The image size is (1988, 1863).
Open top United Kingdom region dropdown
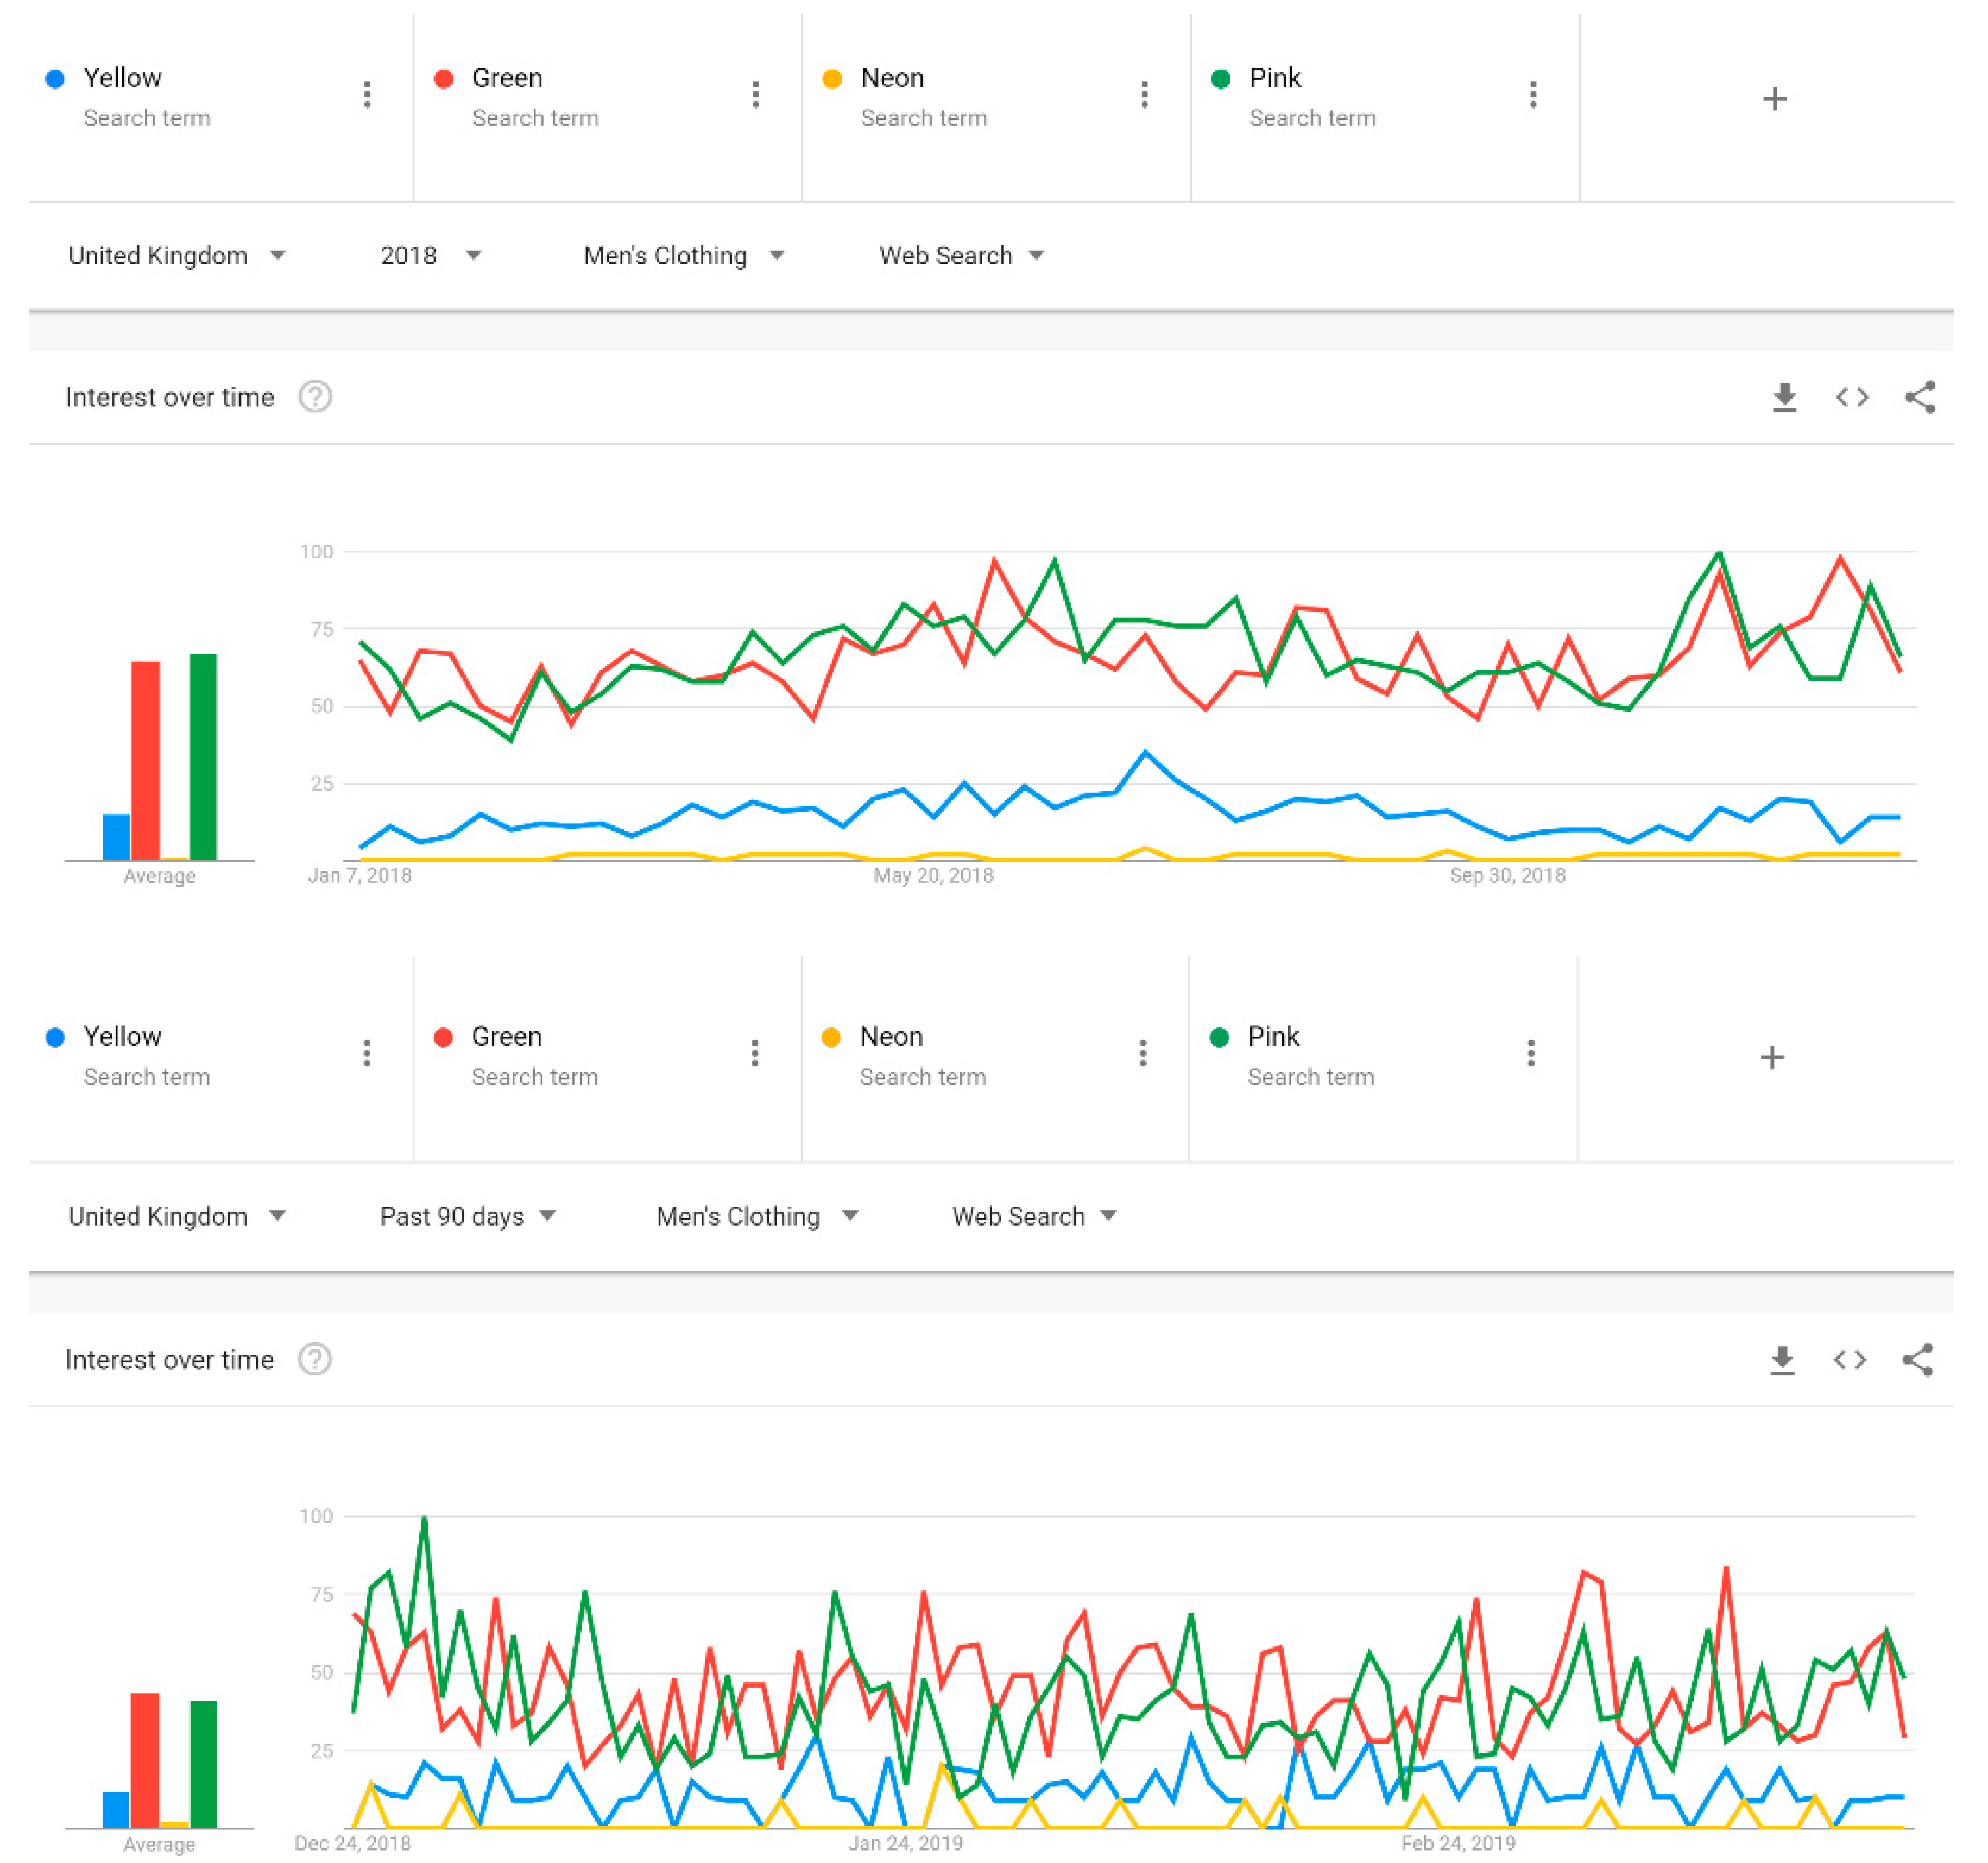(176, 256)
